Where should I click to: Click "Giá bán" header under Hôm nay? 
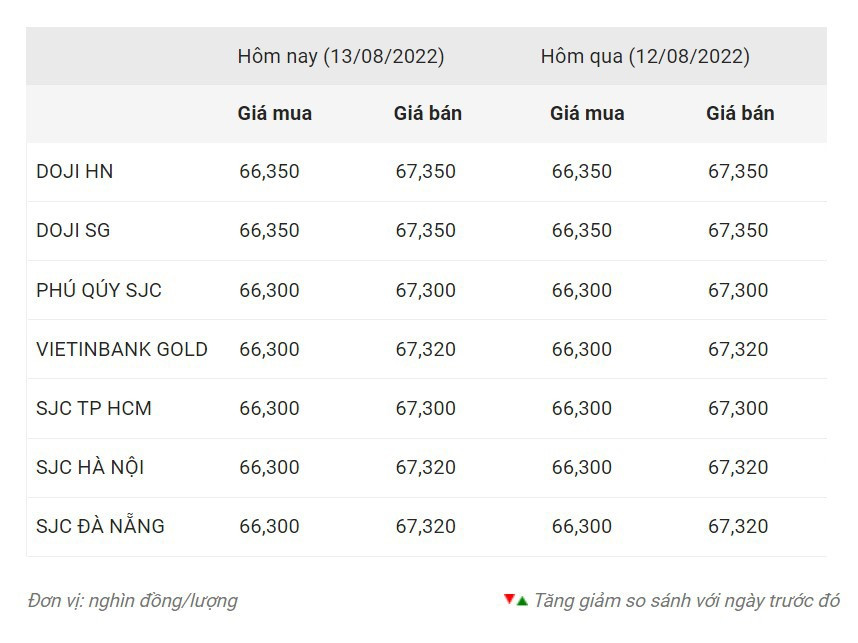point(428,113)
